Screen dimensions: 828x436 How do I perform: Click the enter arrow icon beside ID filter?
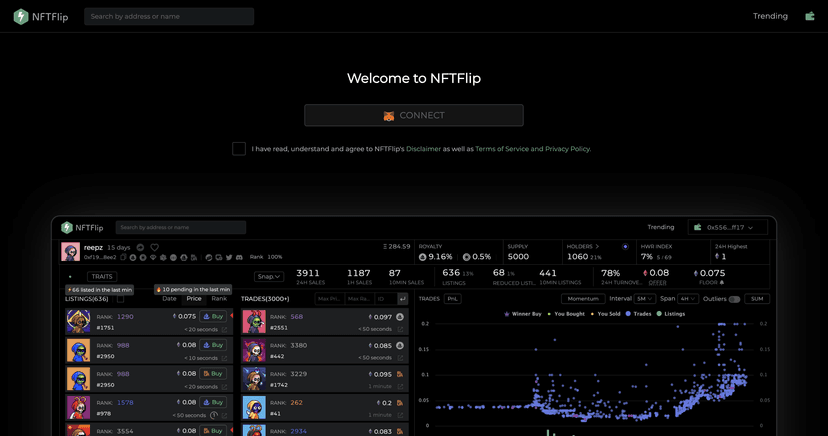click(x=402, y=299)
